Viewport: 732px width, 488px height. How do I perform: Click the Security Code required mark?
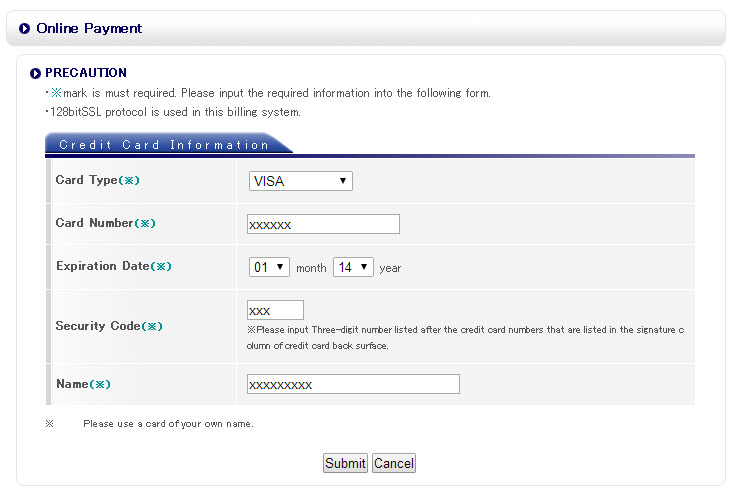[152, 326]
